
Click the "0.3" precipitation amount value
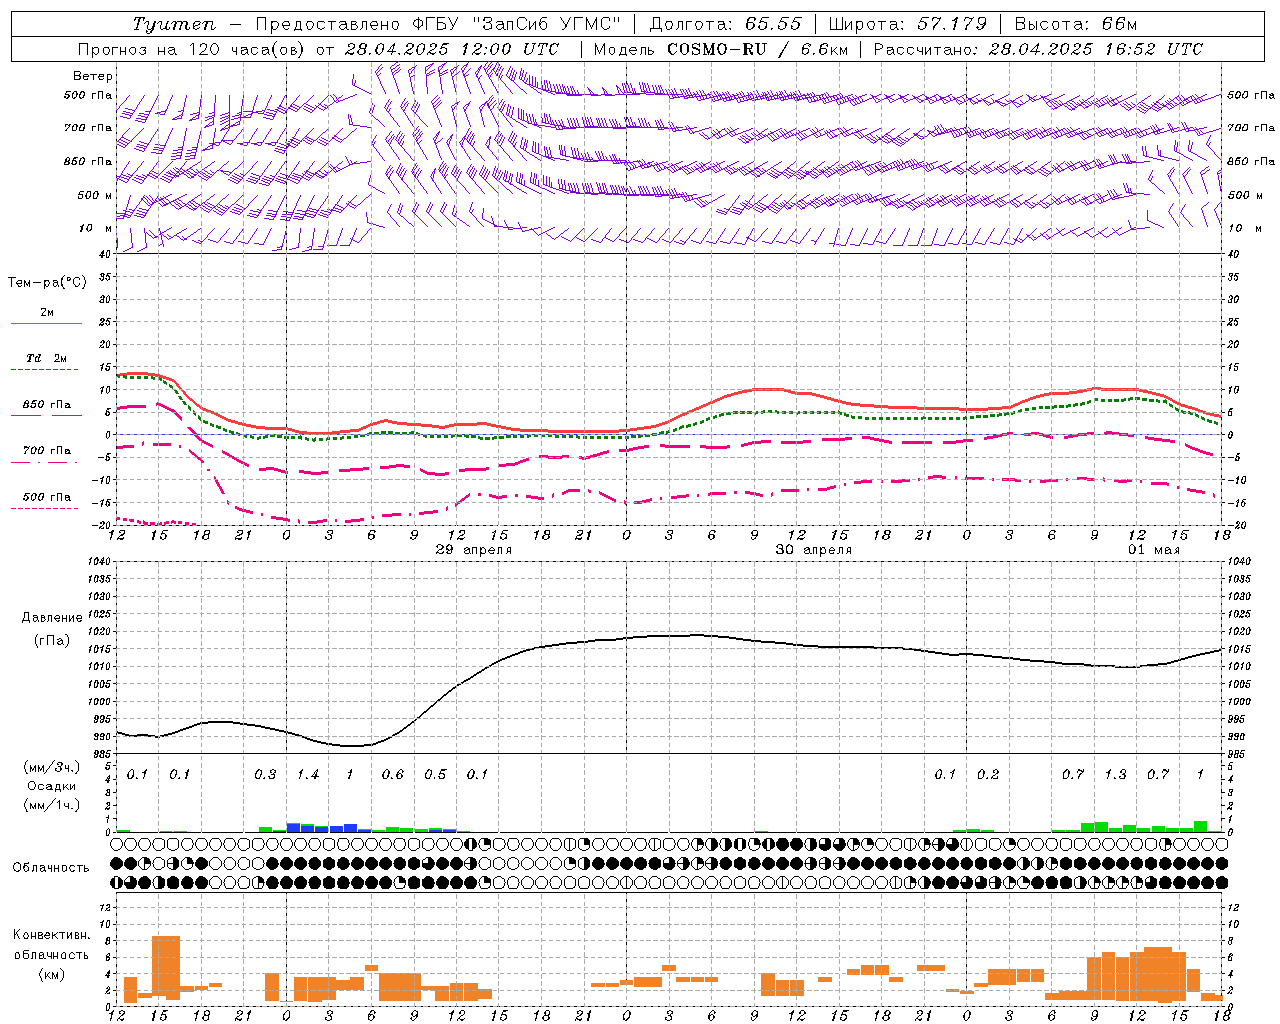(x=265, y=775)
